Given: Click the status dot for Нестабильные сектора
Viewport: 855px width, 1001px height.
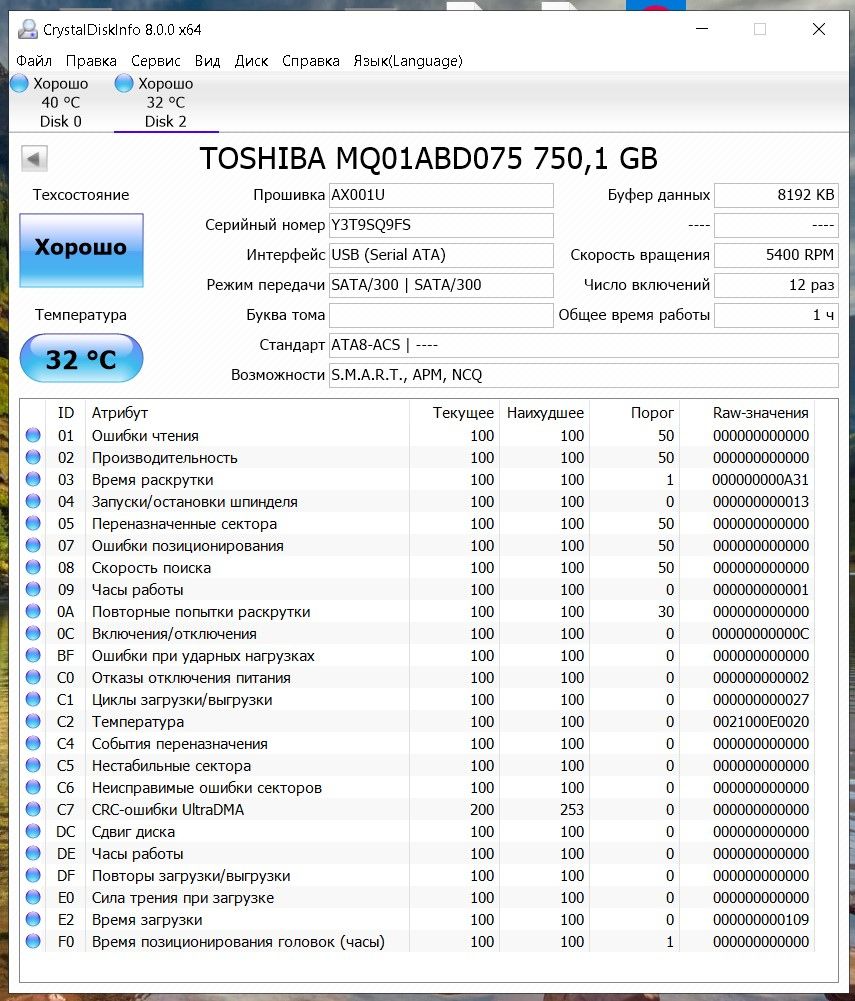Looking at the screenshot, I should click(x=33, y=765).
